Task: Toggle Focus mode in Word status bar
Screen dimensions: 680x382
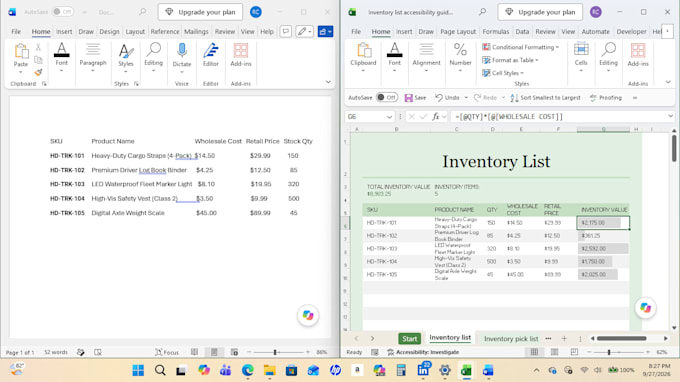Action: 167,352
